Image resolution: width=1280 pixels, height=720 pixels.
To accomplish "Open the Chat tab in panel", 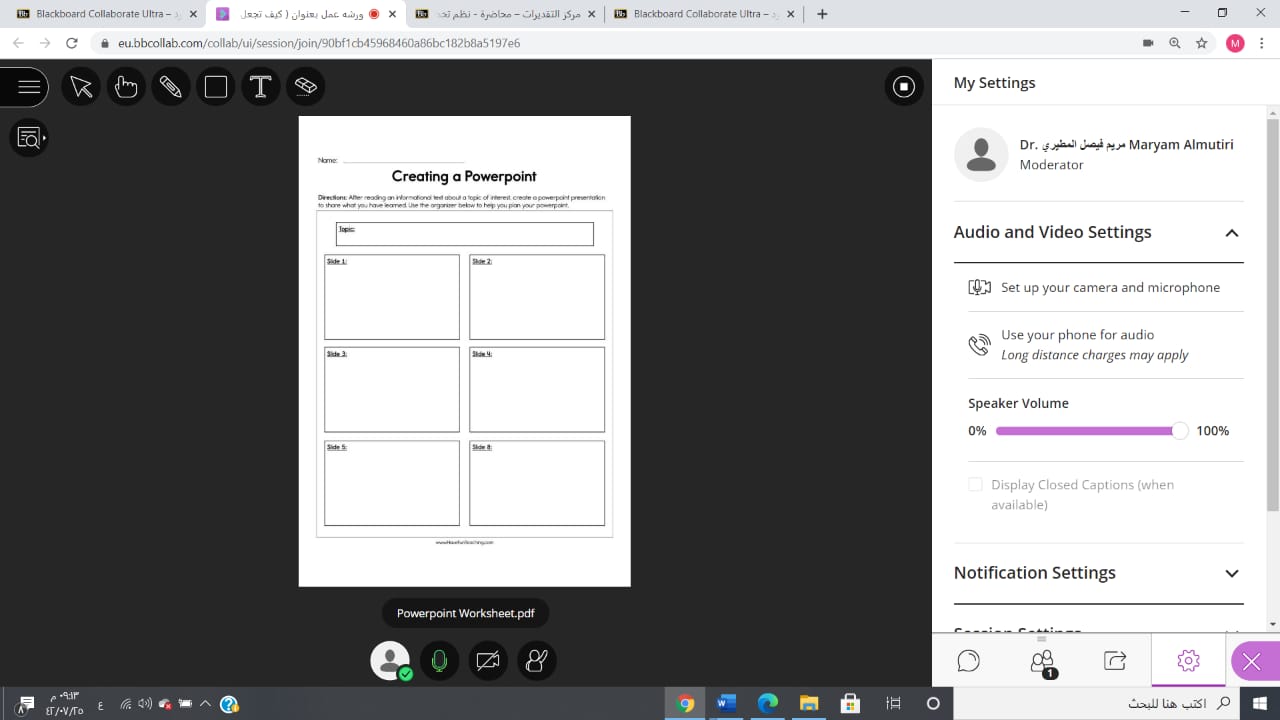I will 968,661.
